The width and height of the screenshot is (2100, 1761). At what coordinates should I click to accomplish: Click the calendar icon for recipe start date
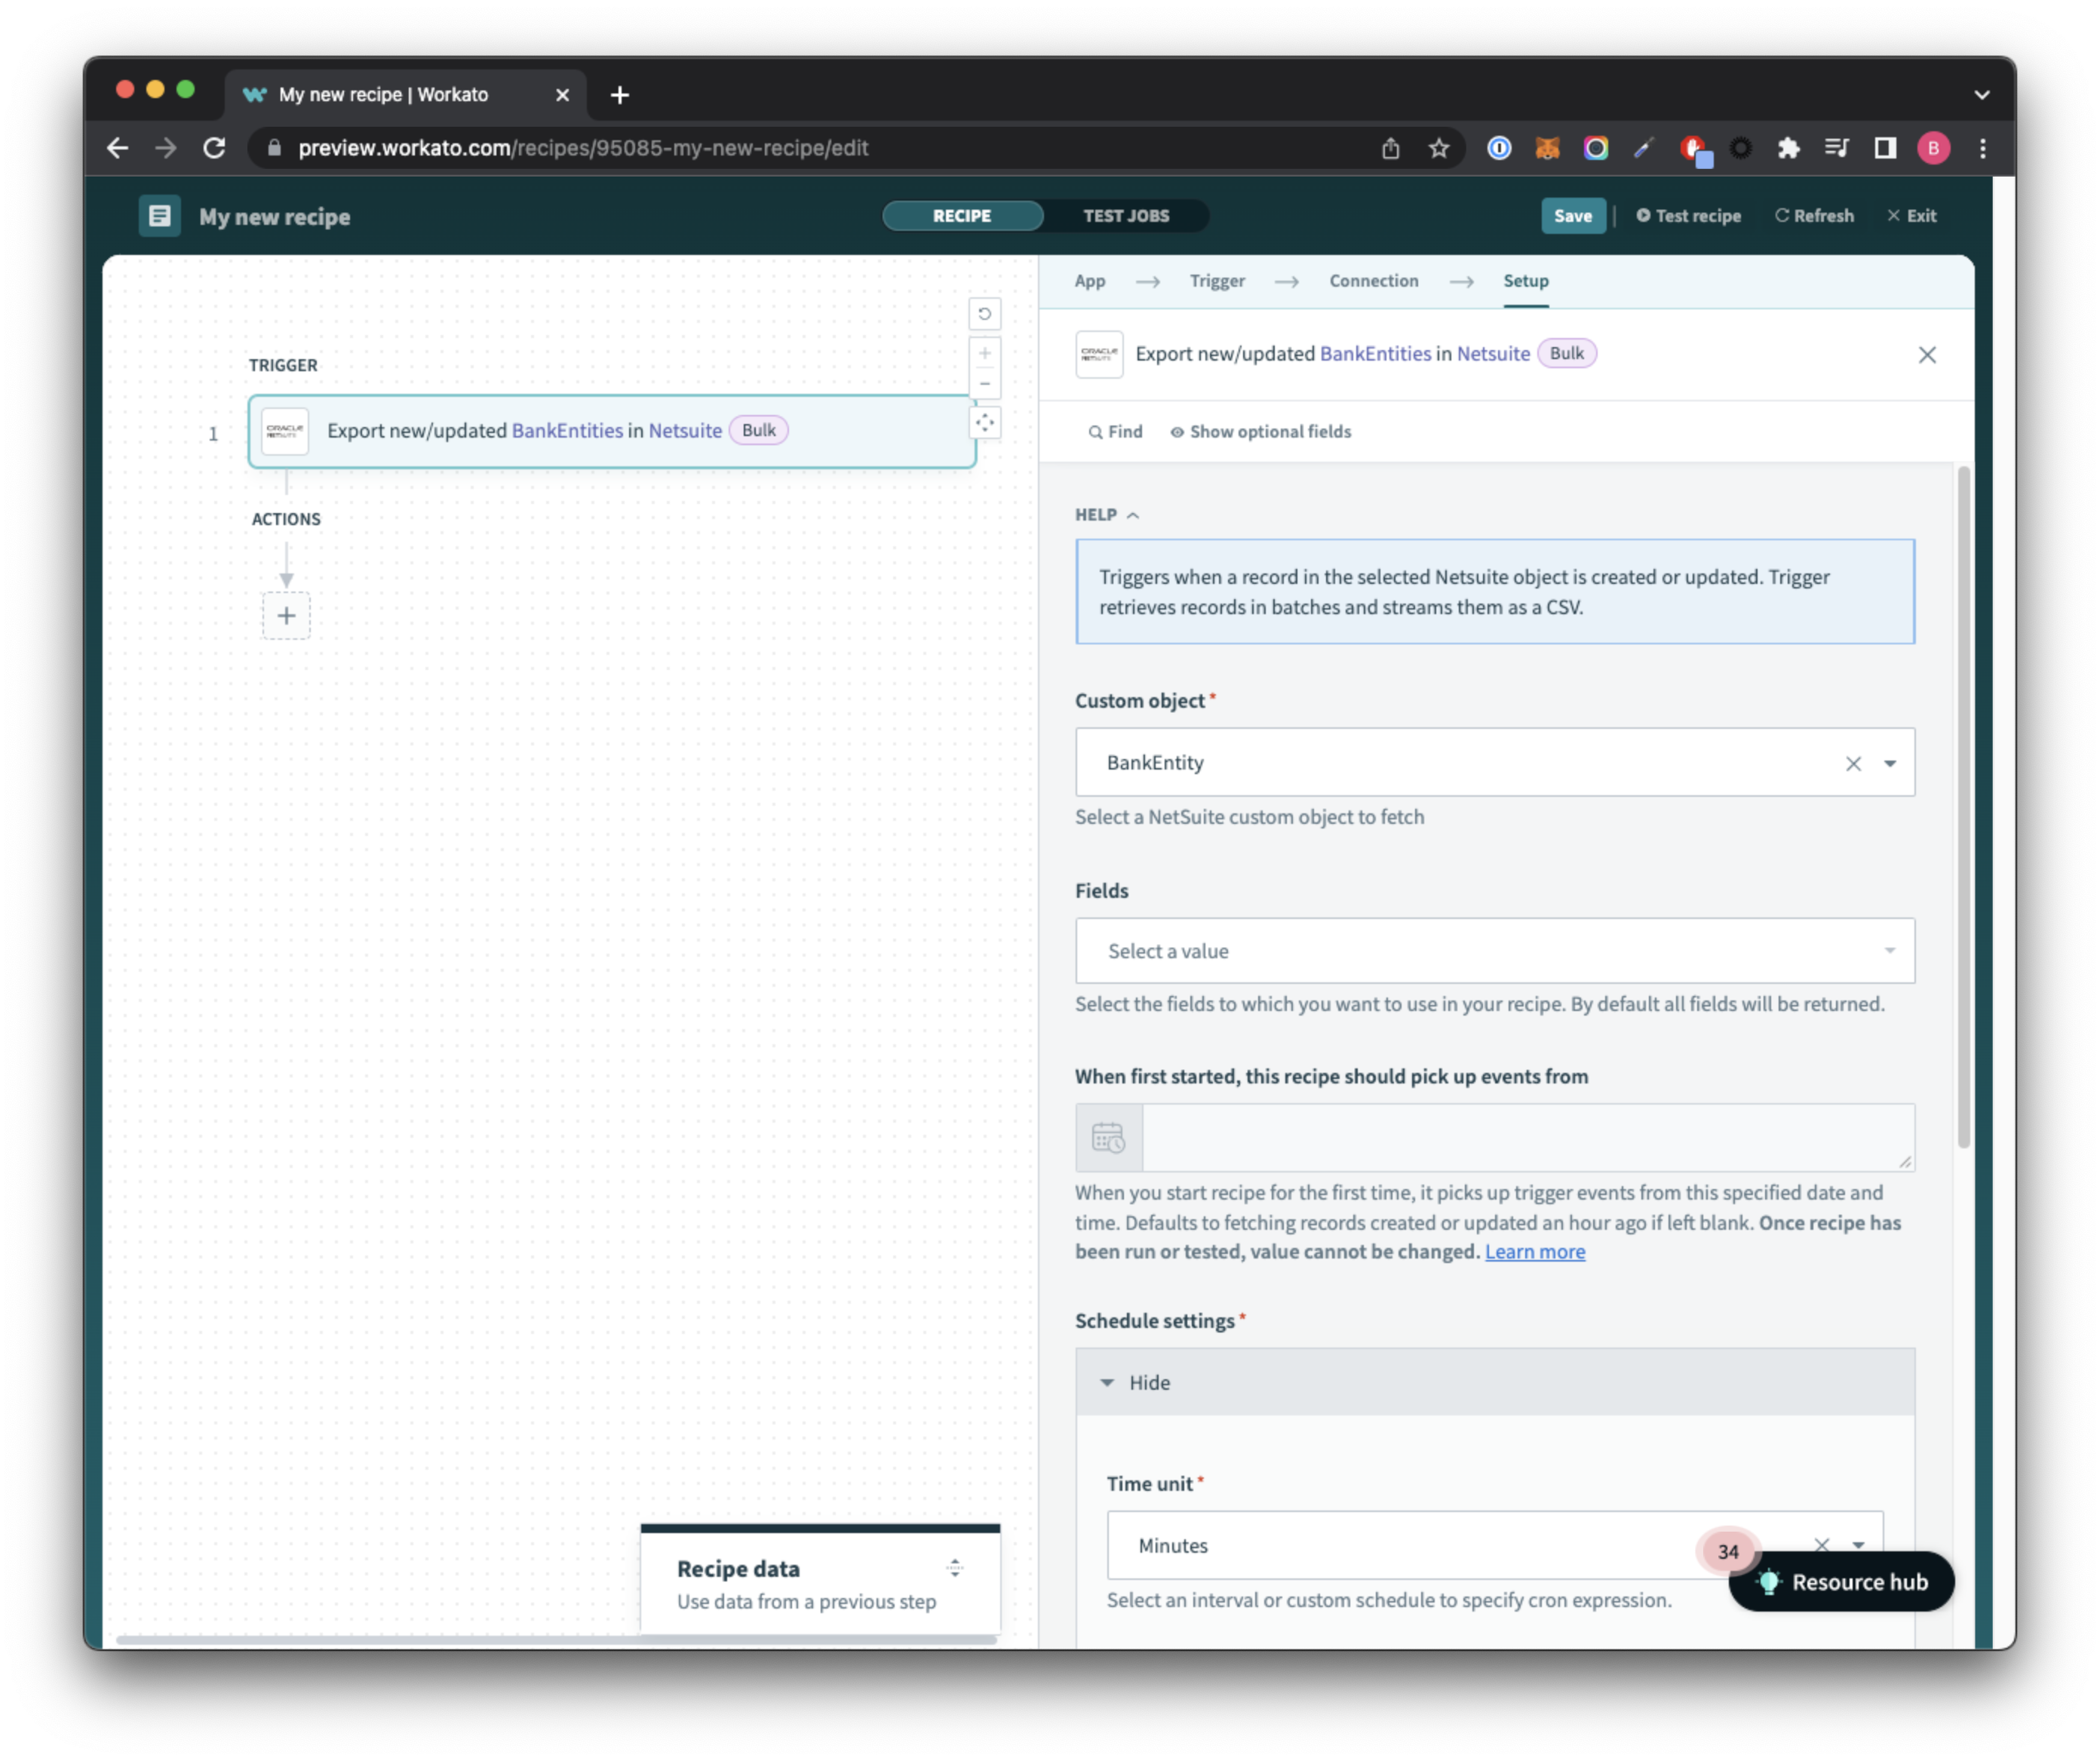click(x=1110, y=1137)
